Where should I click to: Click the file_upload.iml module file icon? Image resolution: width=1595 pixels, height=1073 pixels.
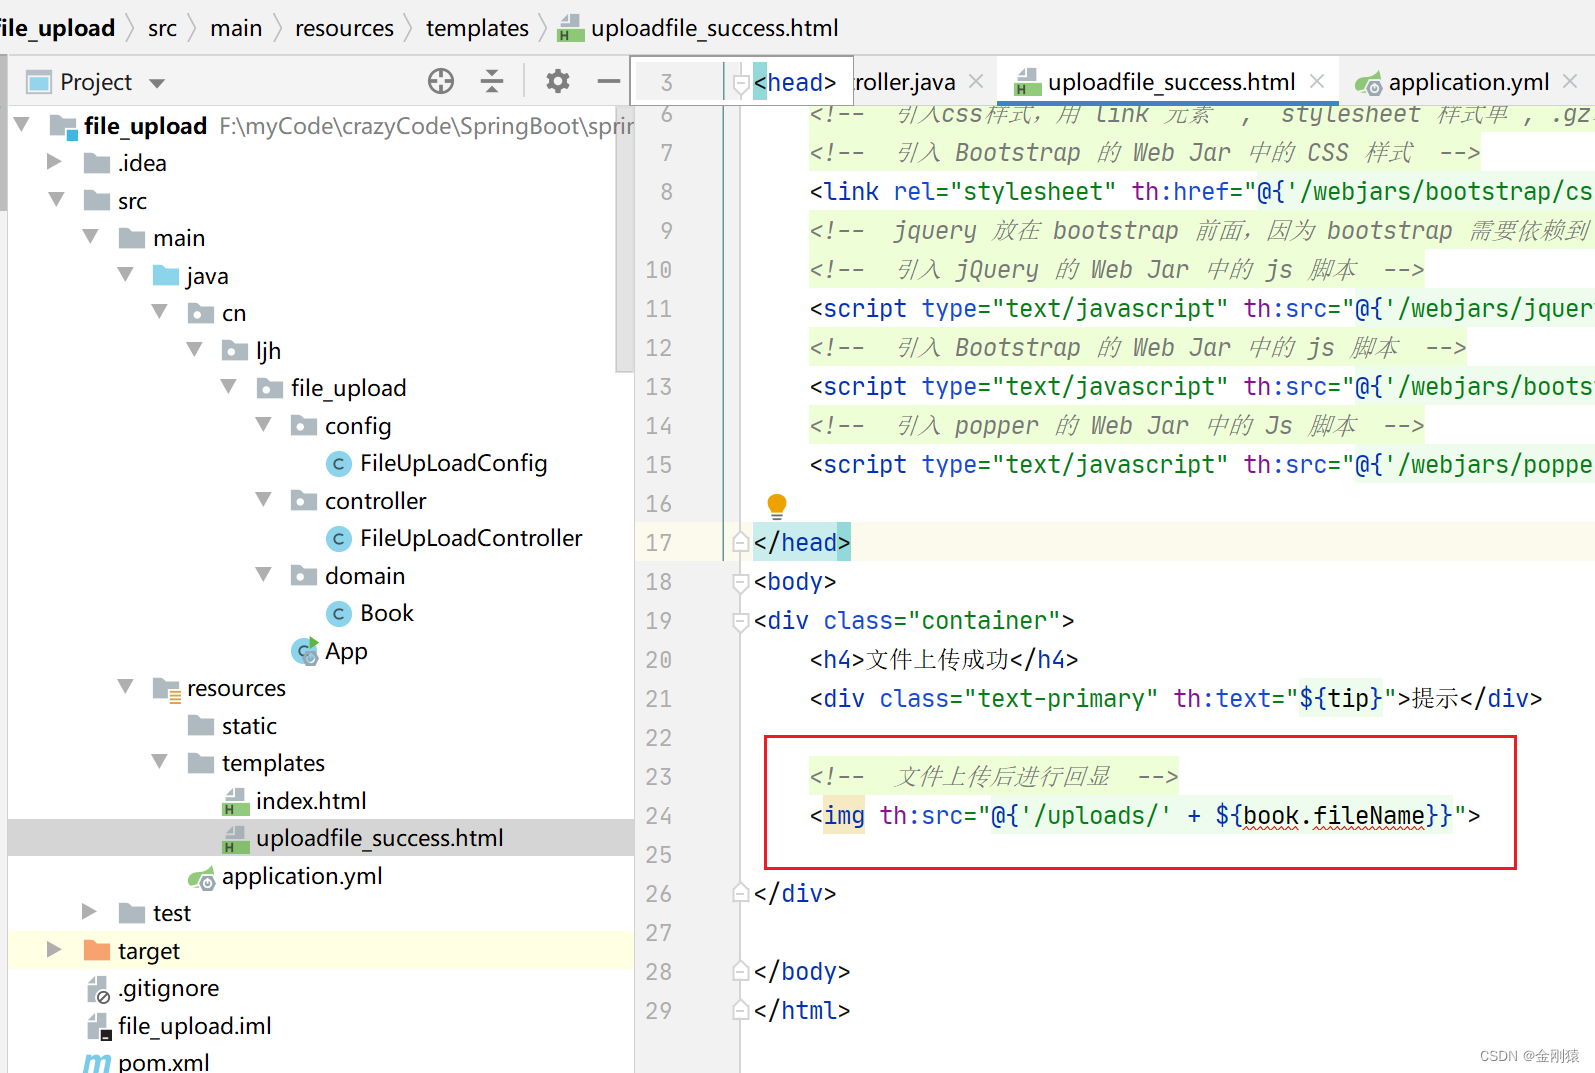(98, 1026)
